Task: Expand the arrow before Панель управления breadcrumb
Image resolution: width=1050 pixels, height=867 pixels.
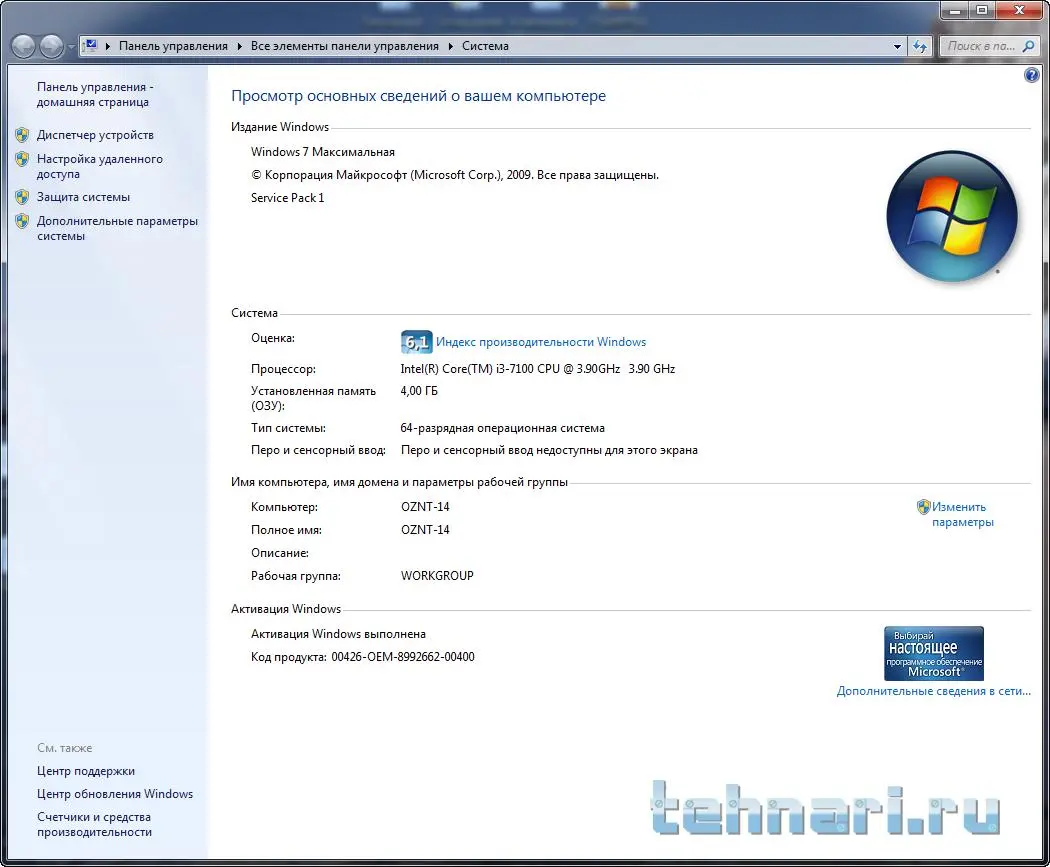Action: click(x=108, y=46)
